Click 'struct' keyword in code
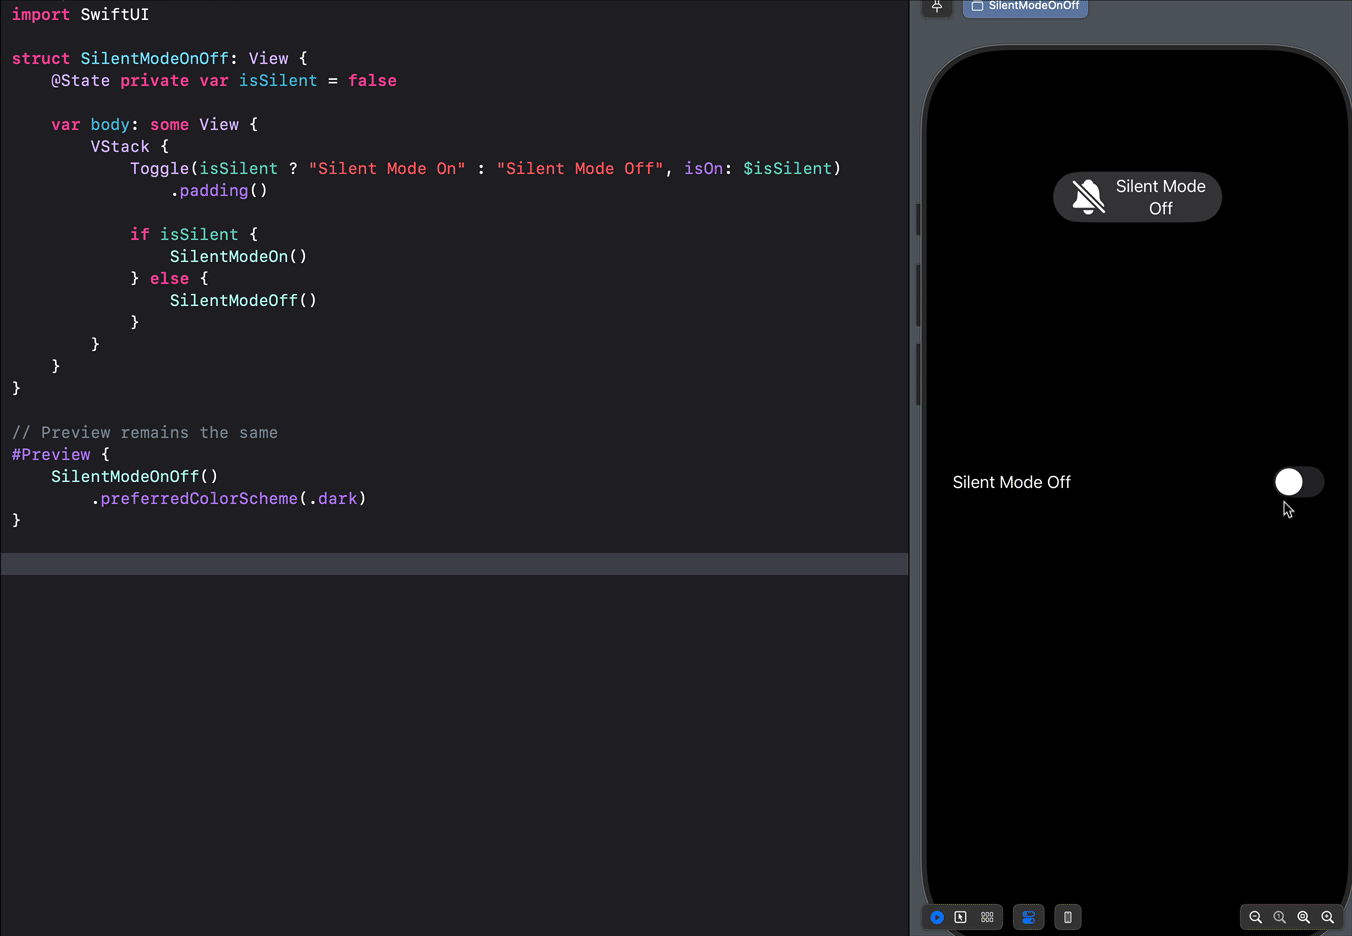 point(41,59)
